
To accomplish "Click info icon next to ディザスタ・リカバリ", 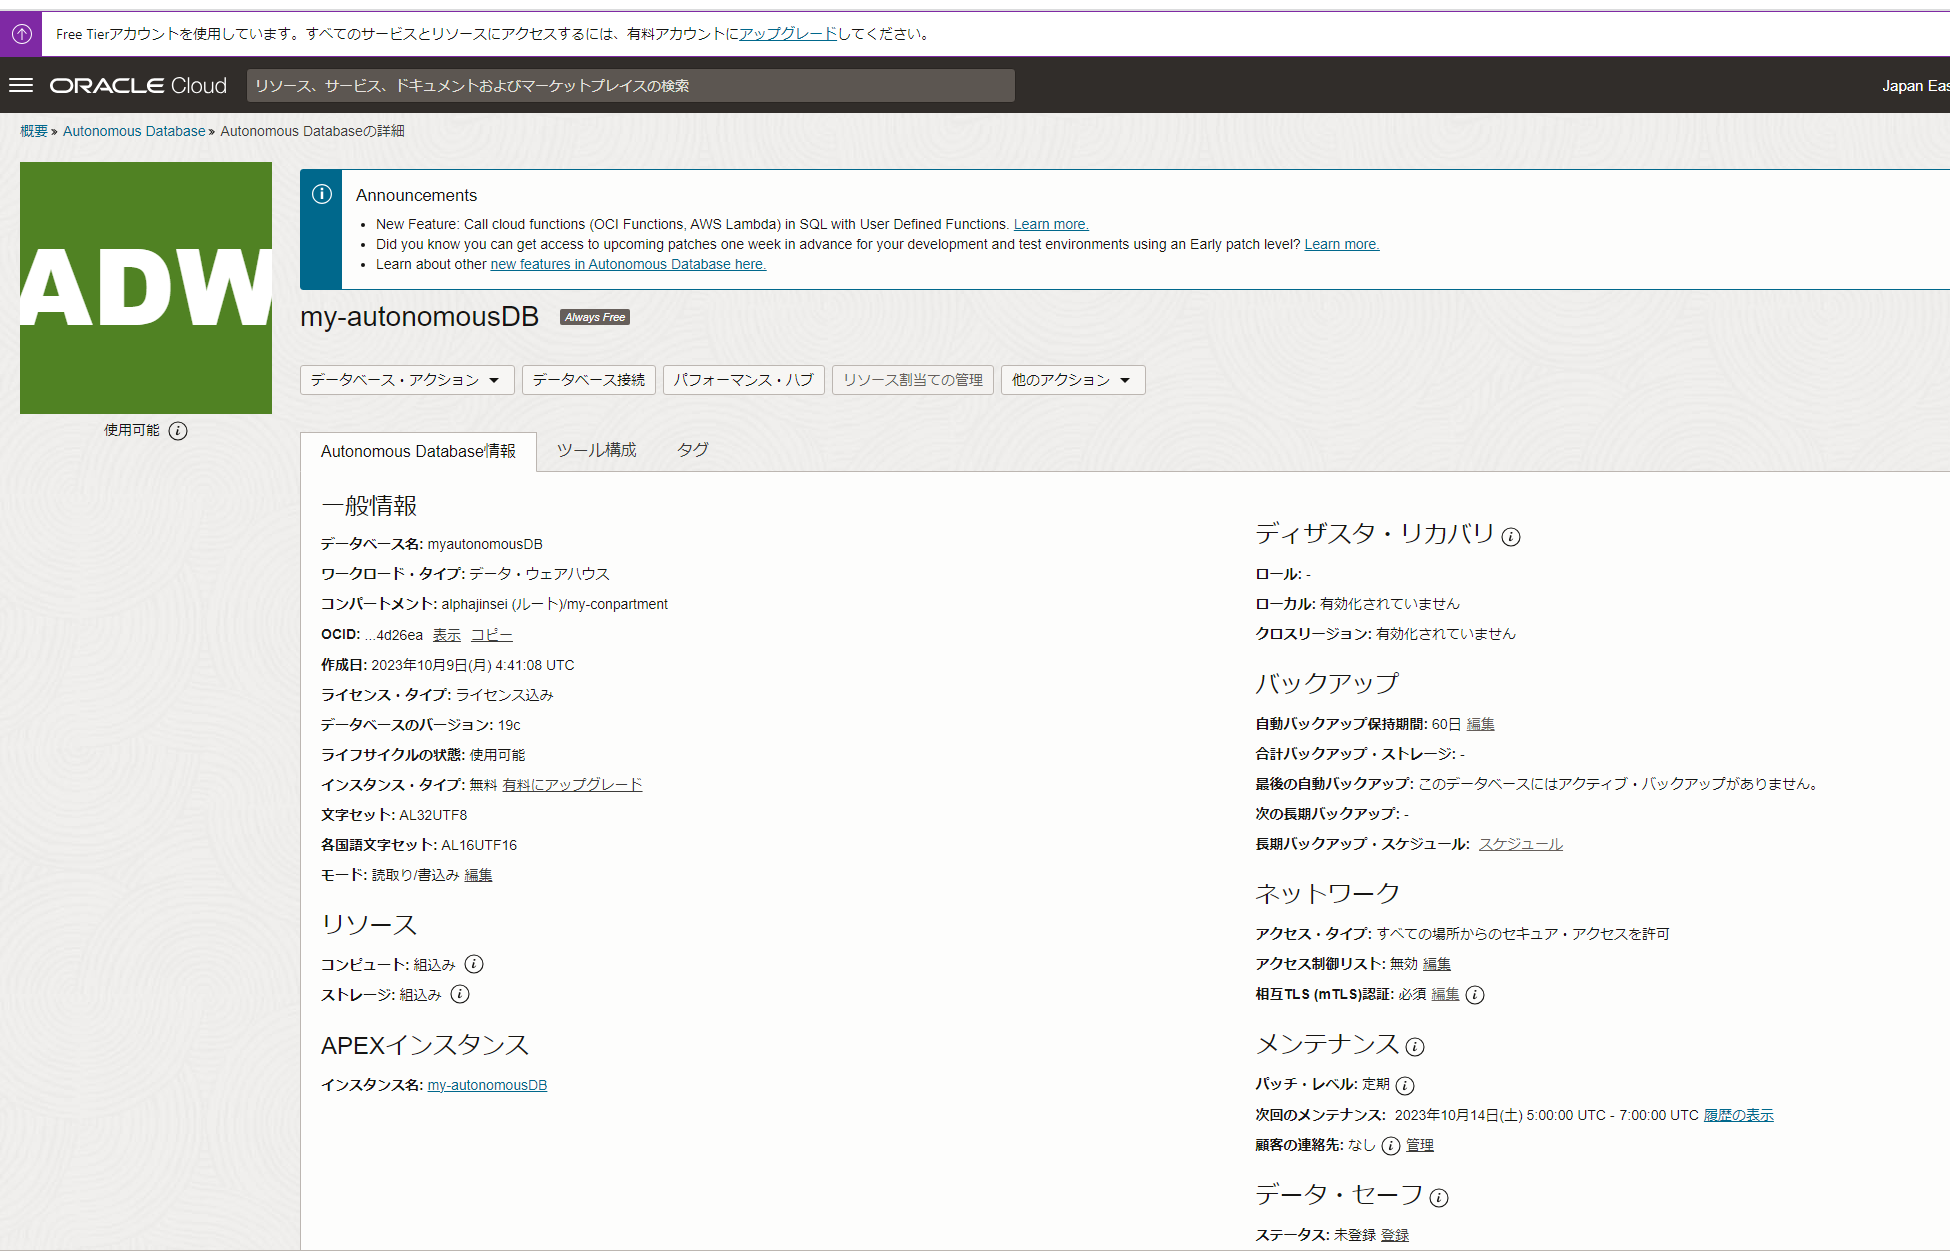I will 1511,537.
